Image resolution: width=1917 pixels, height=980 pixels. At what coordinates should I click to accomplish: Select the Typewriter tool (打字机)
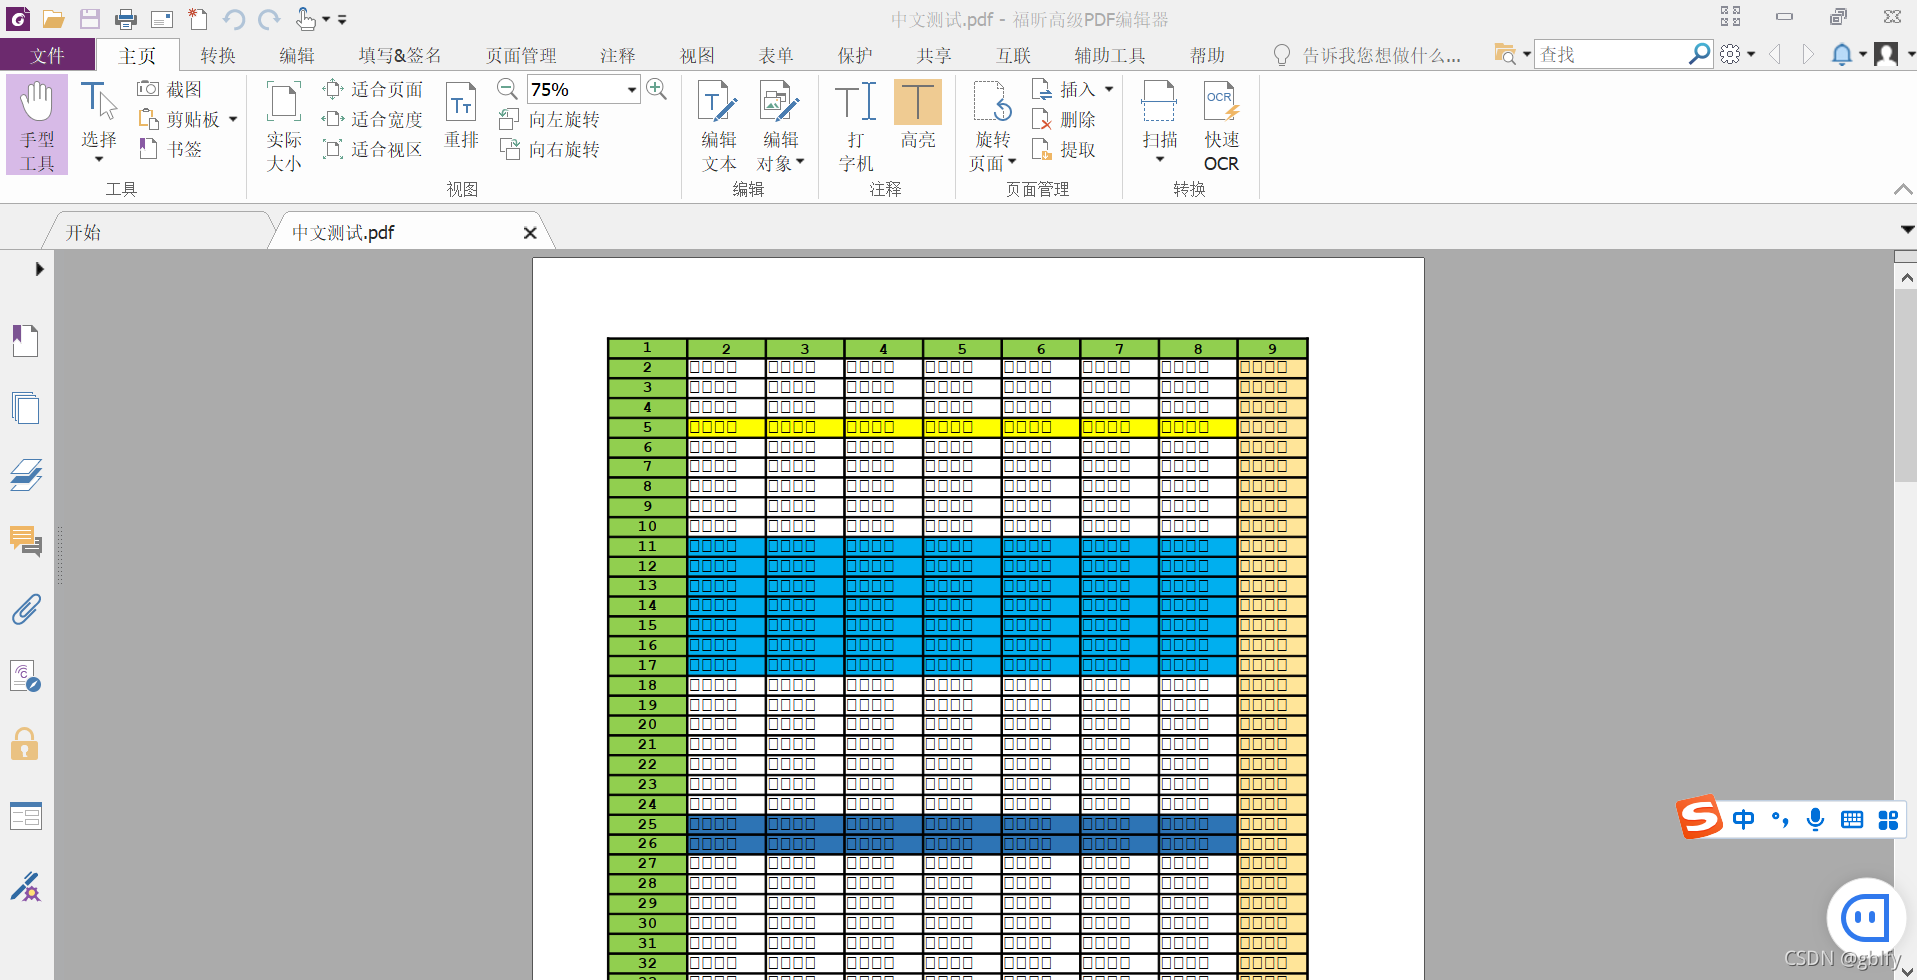point(856,126)
